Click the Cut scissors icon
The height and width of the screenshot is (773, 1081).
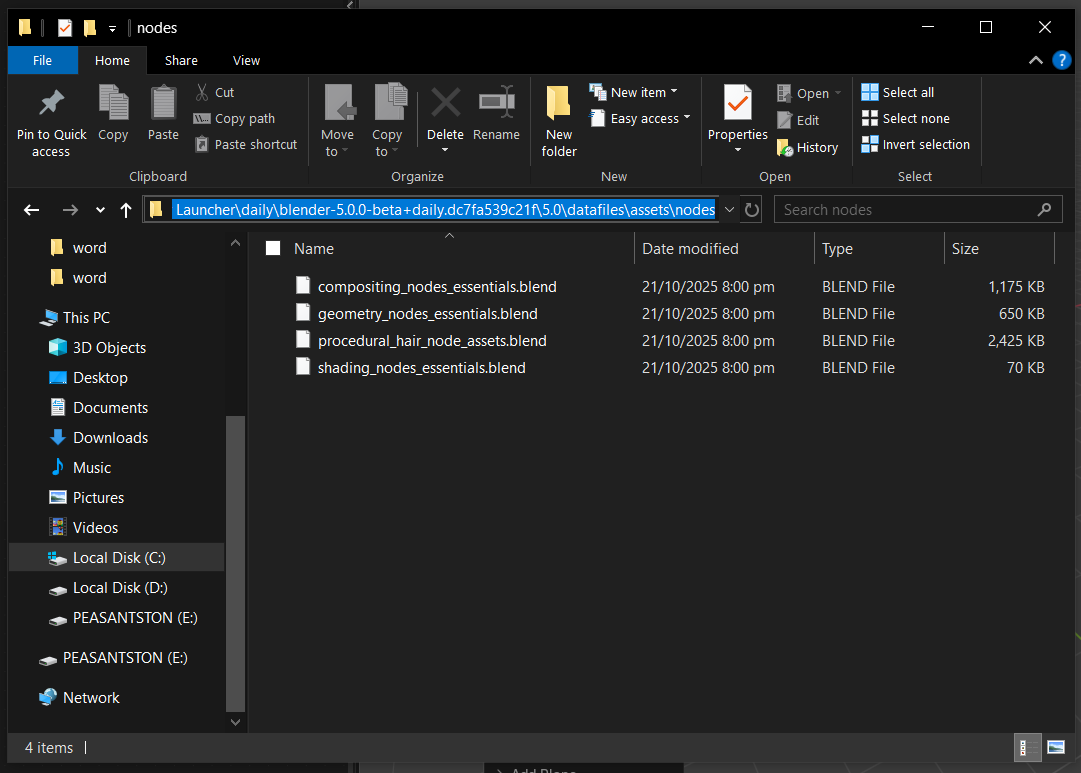click(x=202, y=92)
